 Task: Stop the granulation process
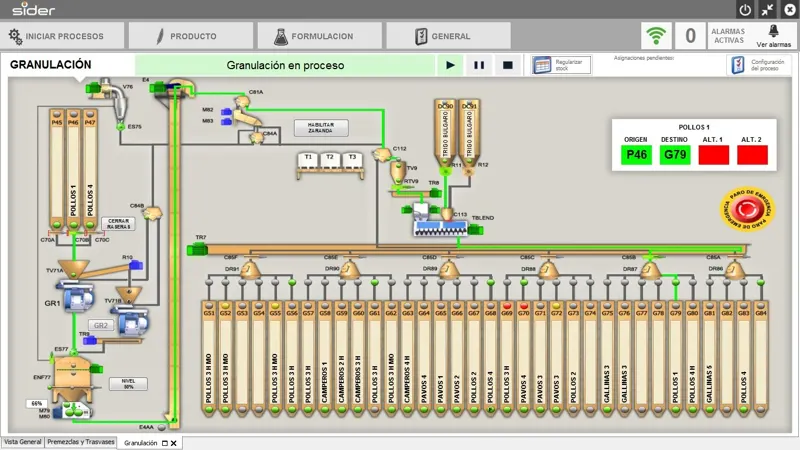(x=508, y=65)
